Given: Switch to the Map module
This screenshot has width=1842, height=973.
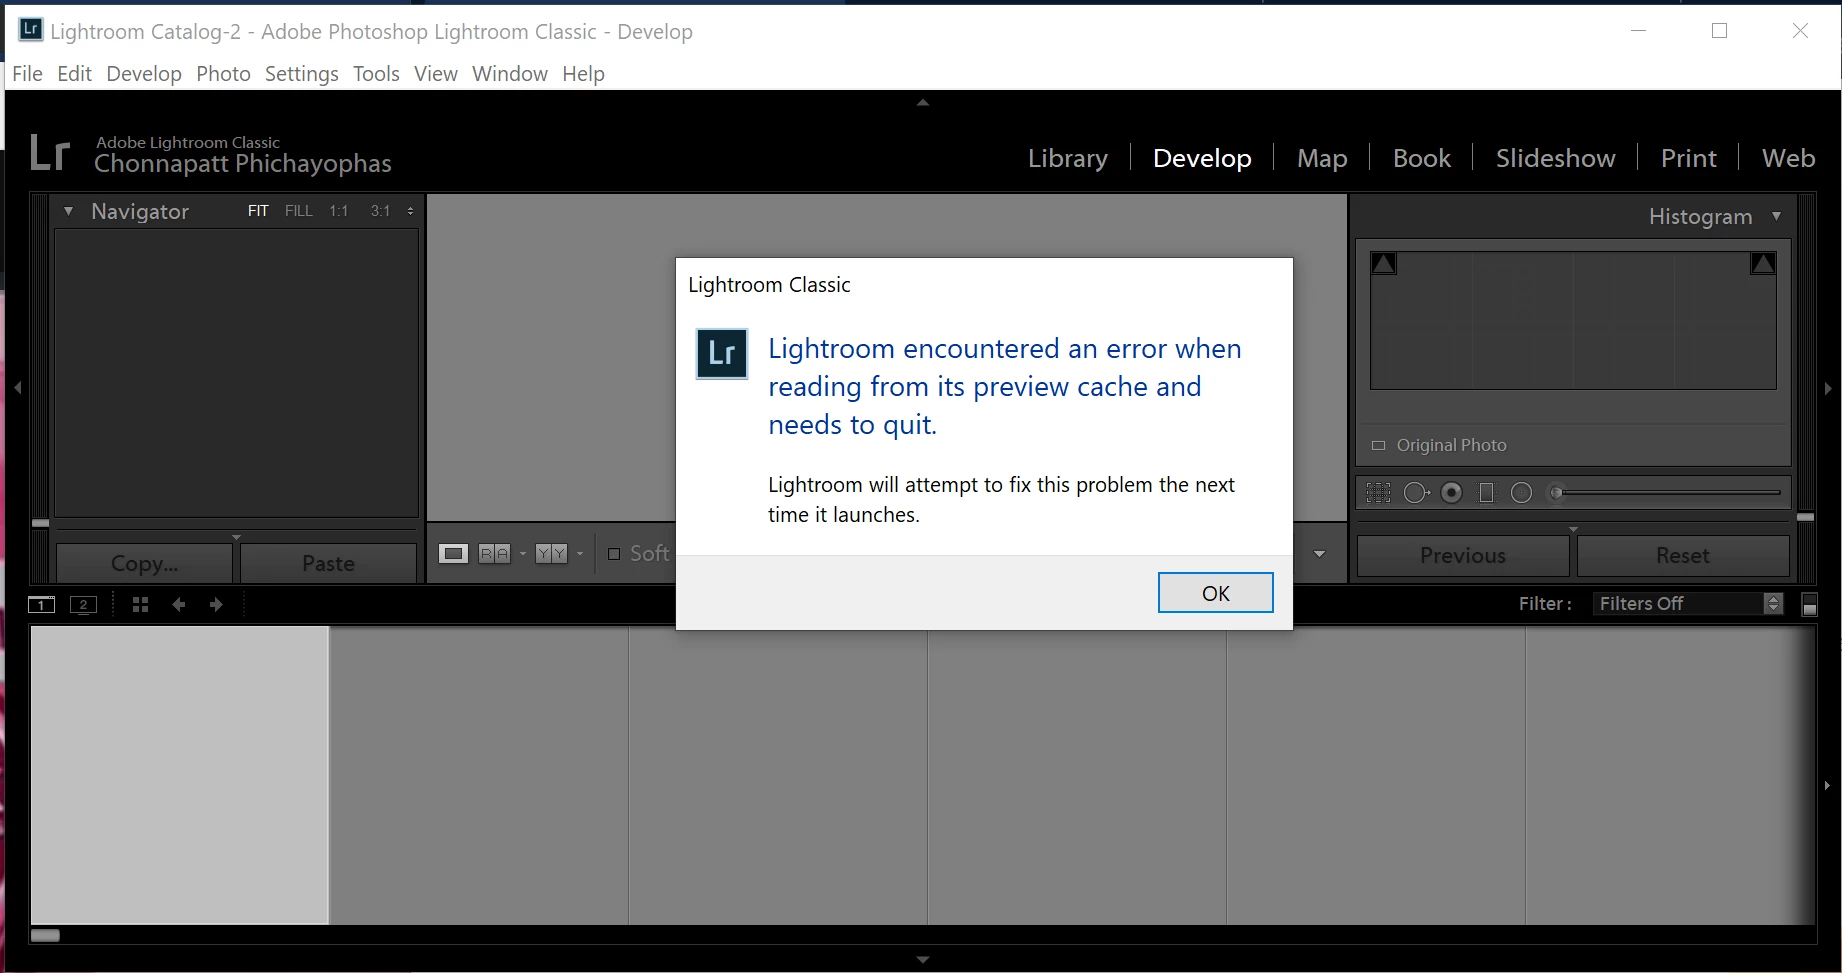Looking at the screenshot, I should point(1322,158).
